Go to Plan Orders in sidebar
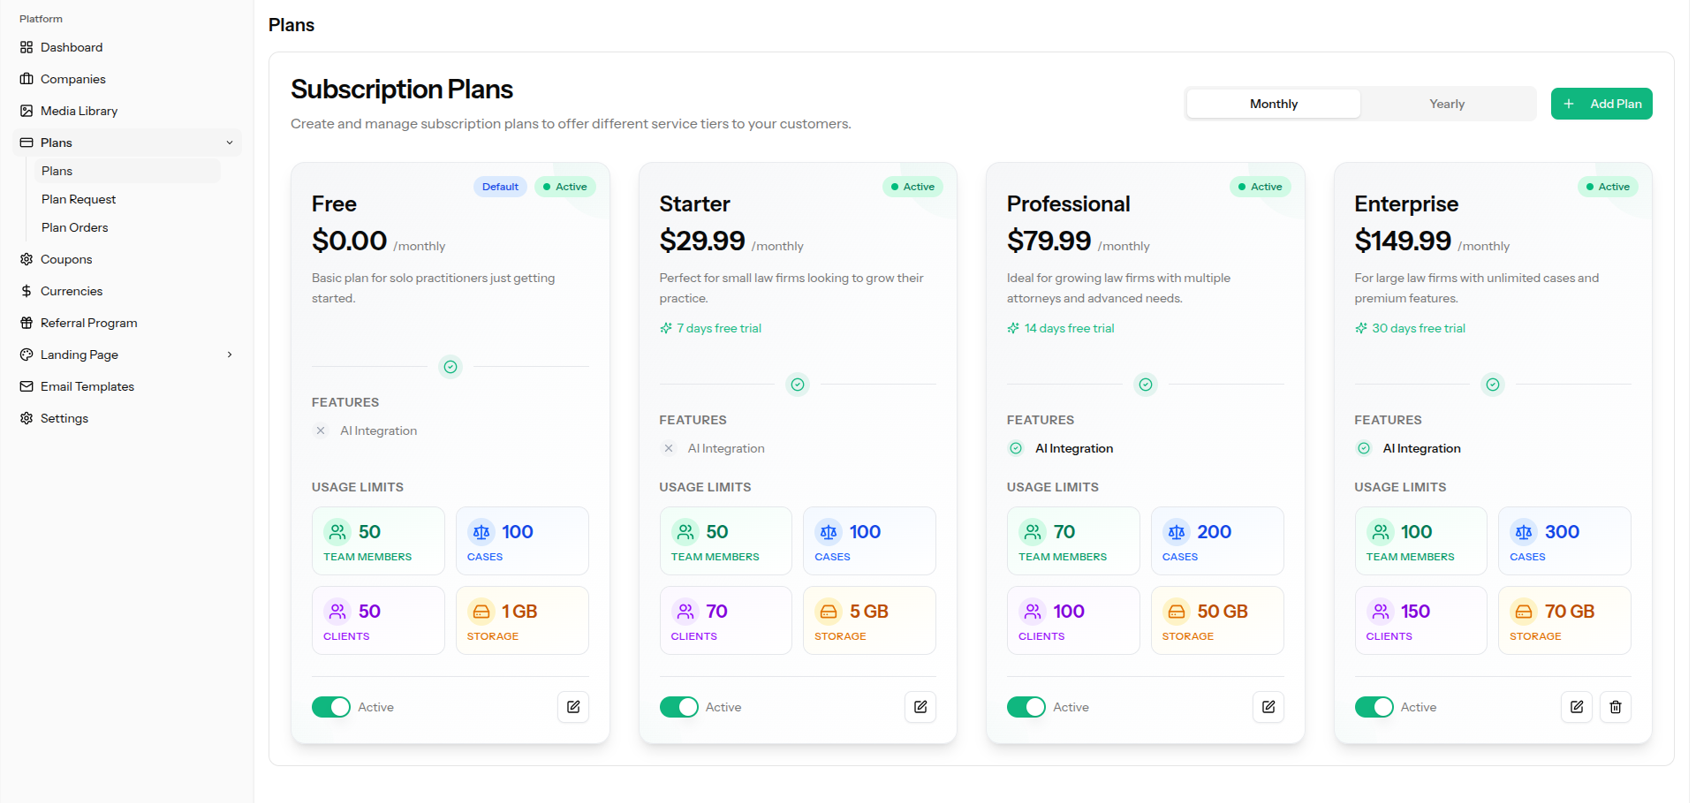 click(x=74, y=227)
